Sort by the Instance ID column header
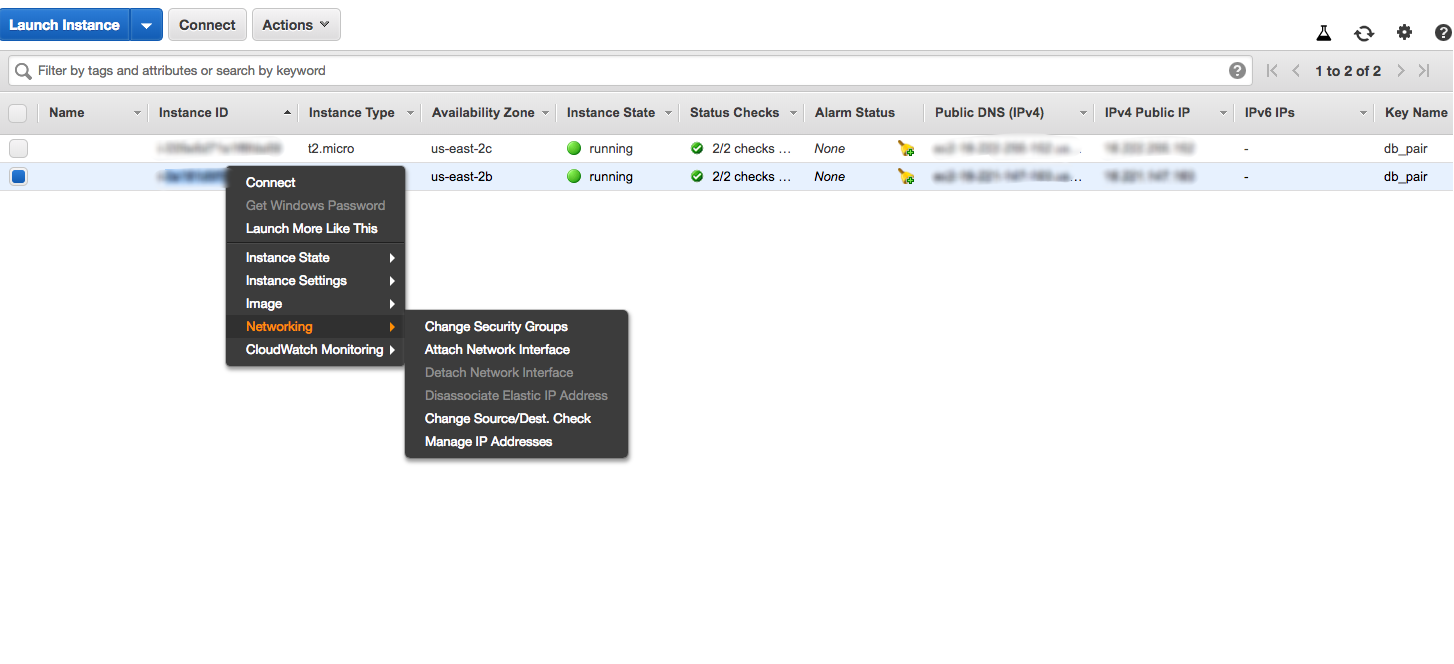Image resolution: width=1454 pixels, height=664 pixels. (194, 113)
